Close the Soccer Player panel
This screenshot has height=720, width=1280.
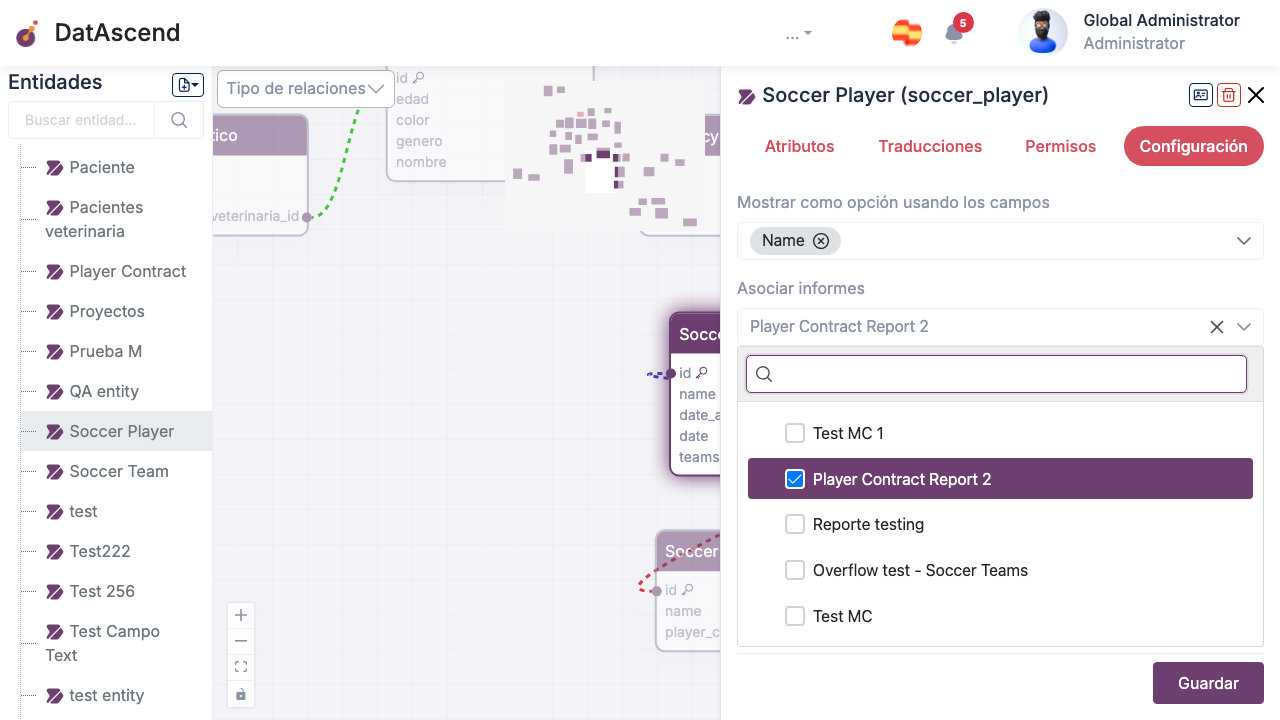(1256, 95)
